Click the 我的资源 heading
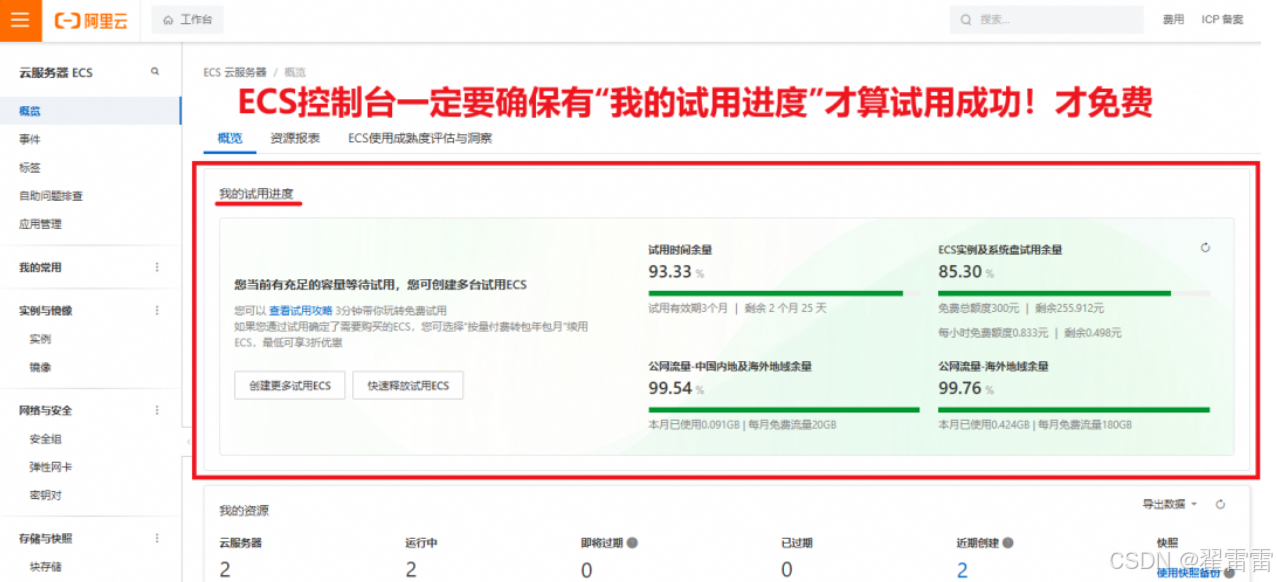The height and width of the screenshot is (582, 1277). (244, 510)
